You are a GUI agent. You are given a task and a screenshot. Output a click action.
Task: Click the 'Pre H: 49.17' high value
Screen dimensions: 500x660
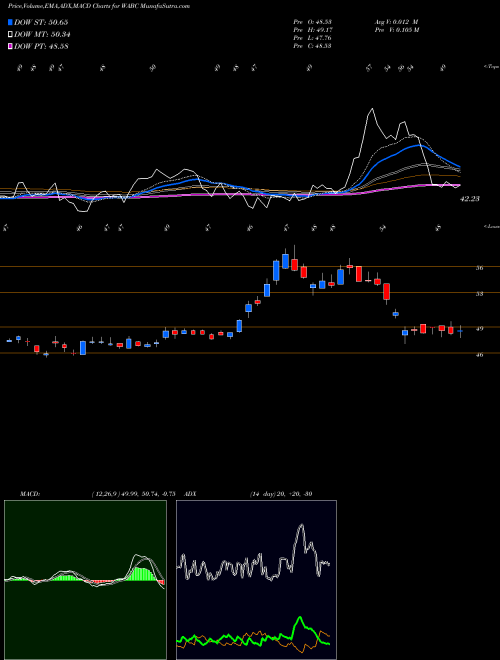click(312, 30)
